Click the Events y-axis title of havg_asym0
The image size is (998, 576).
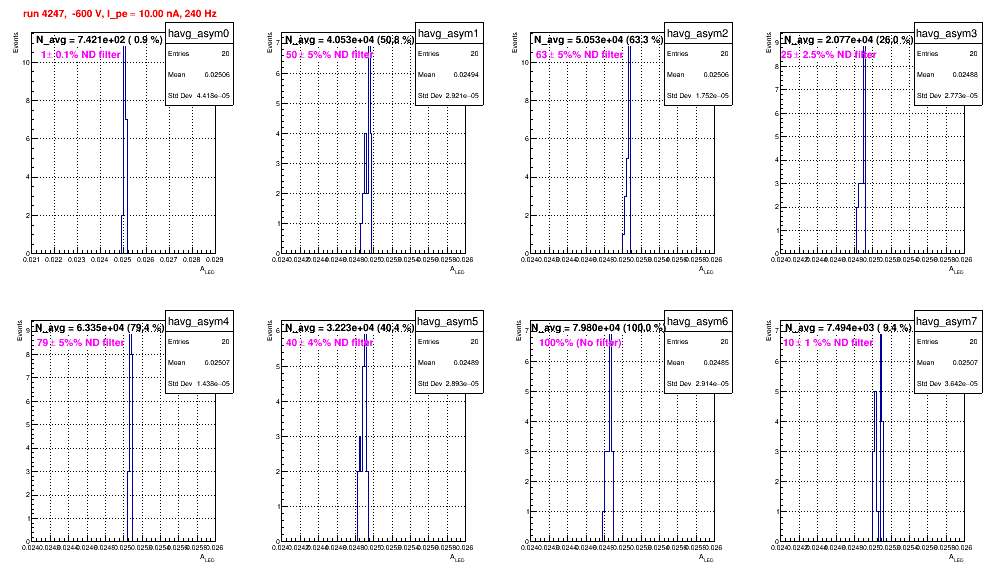click(x=16, y=43)
